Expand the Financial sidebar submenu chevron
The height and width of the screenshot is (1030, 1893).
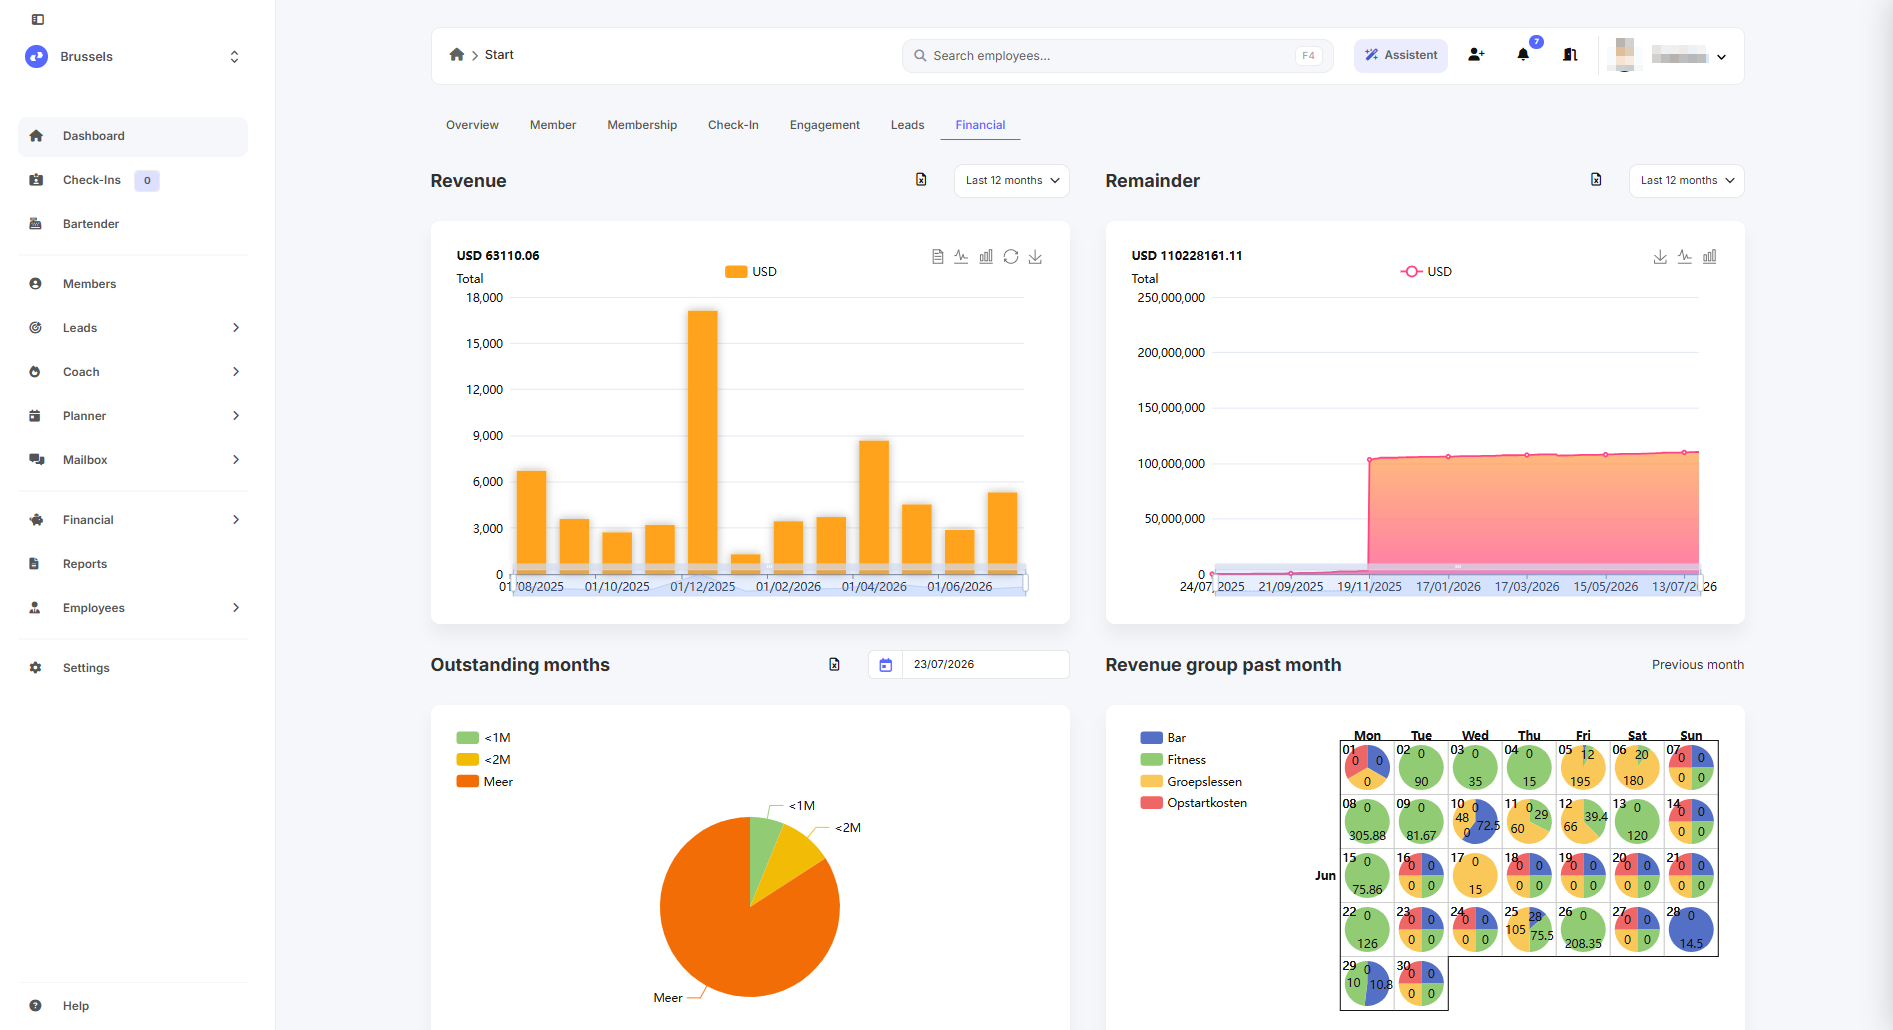click(x=236, y=520)
